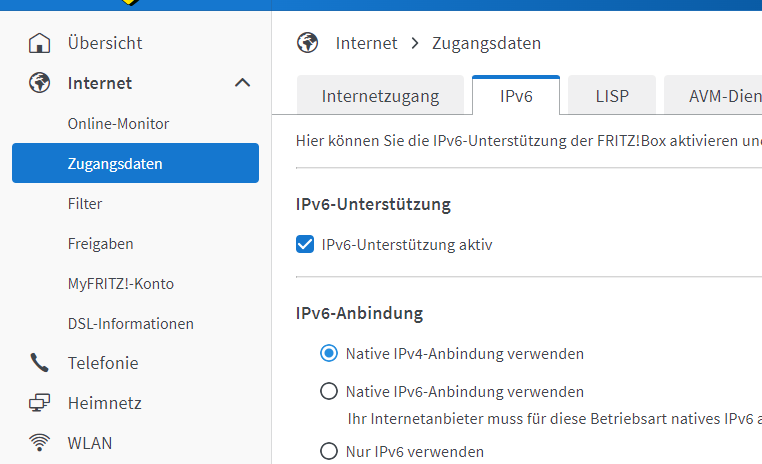Click the phone handset icon for Telefonie
The height and width of the screenshot is (464, 762).
[x=40, y=363]
